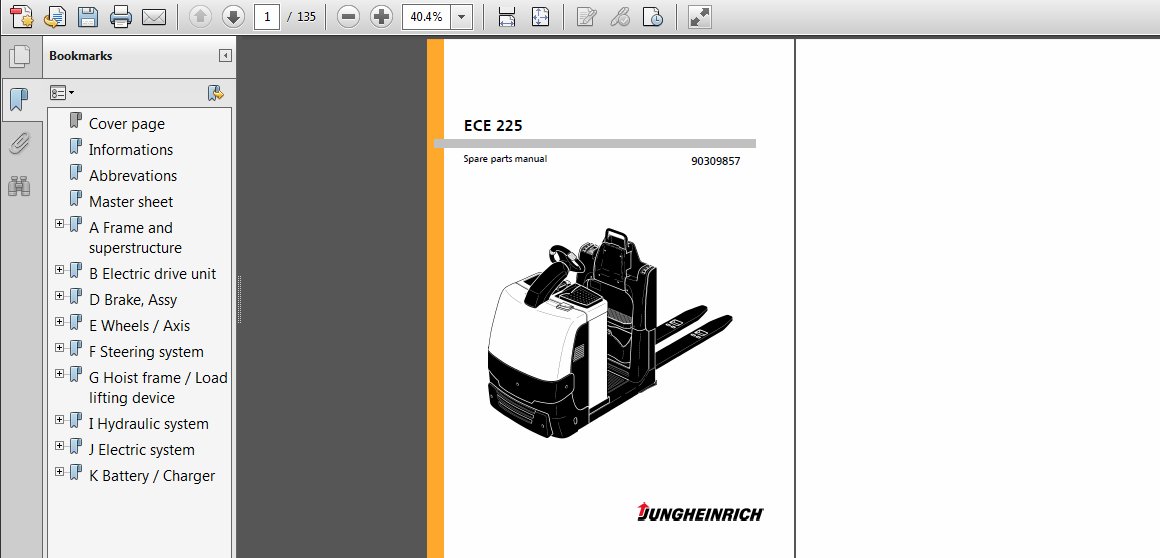The image size is (1160, 558).
Task: Click the link-and-checkmark toolbar icon
Action: pos(620,16)
